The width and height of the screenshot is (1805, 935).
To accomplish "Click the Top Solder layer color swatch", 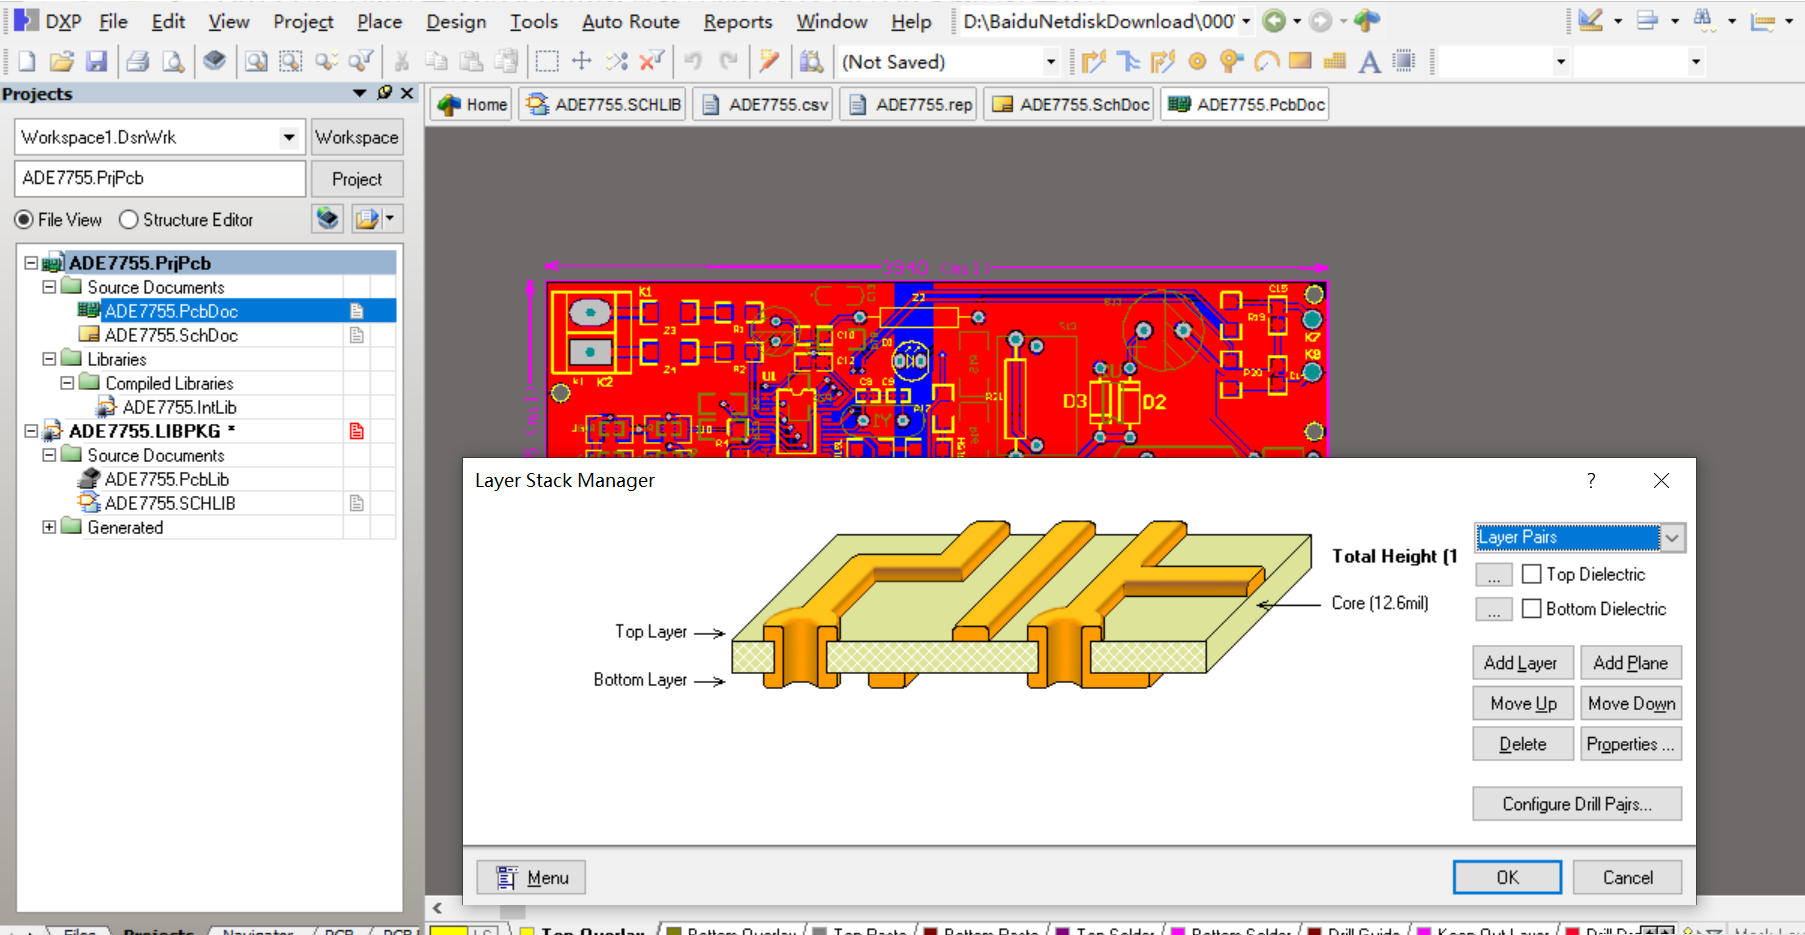I will pos(1063,931).
